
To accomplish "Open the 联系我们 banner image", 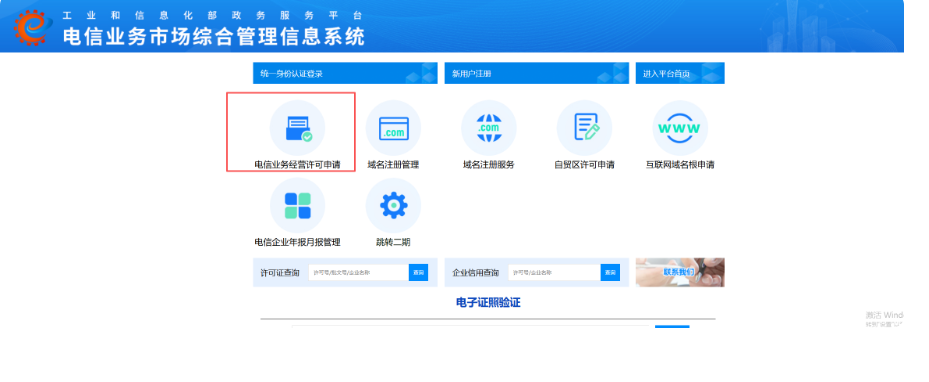I will (680, 272).
